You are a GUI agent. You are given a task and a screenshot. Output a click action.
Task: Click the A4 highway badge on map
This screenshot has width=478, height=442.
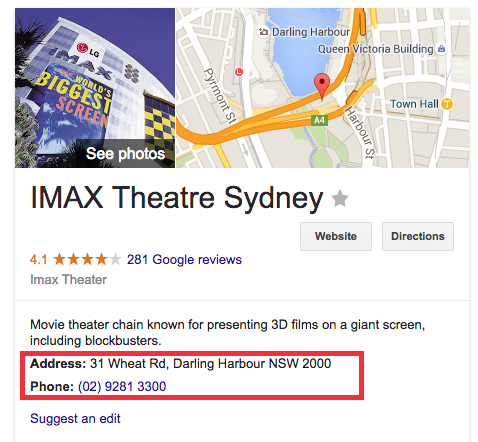tap(319, 120)
